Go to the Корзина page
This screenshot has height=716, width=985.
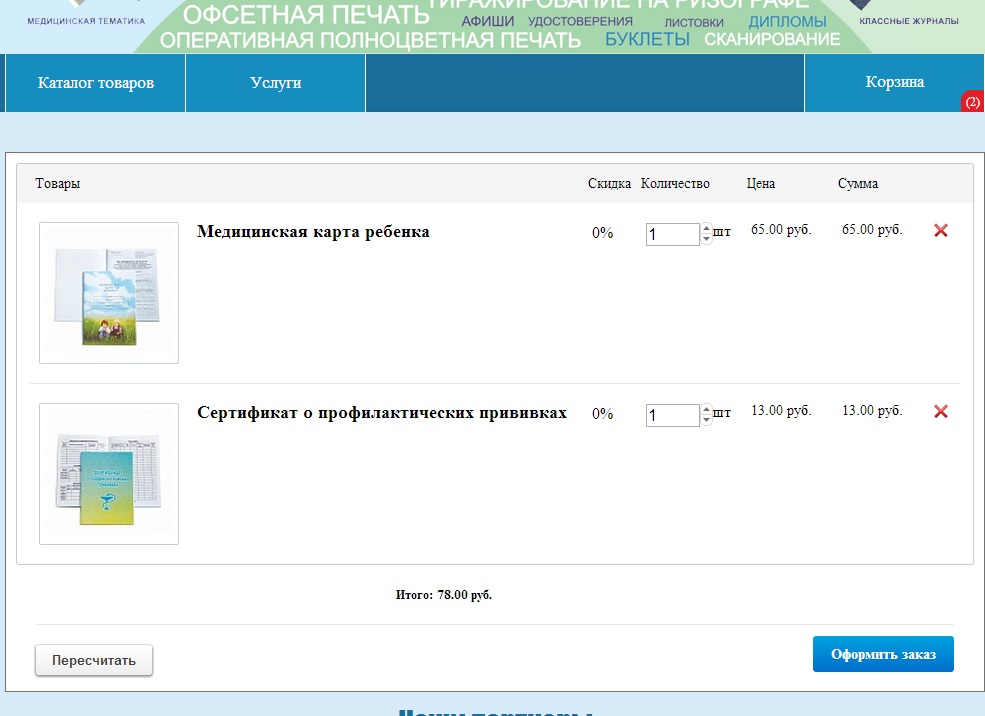895,82
